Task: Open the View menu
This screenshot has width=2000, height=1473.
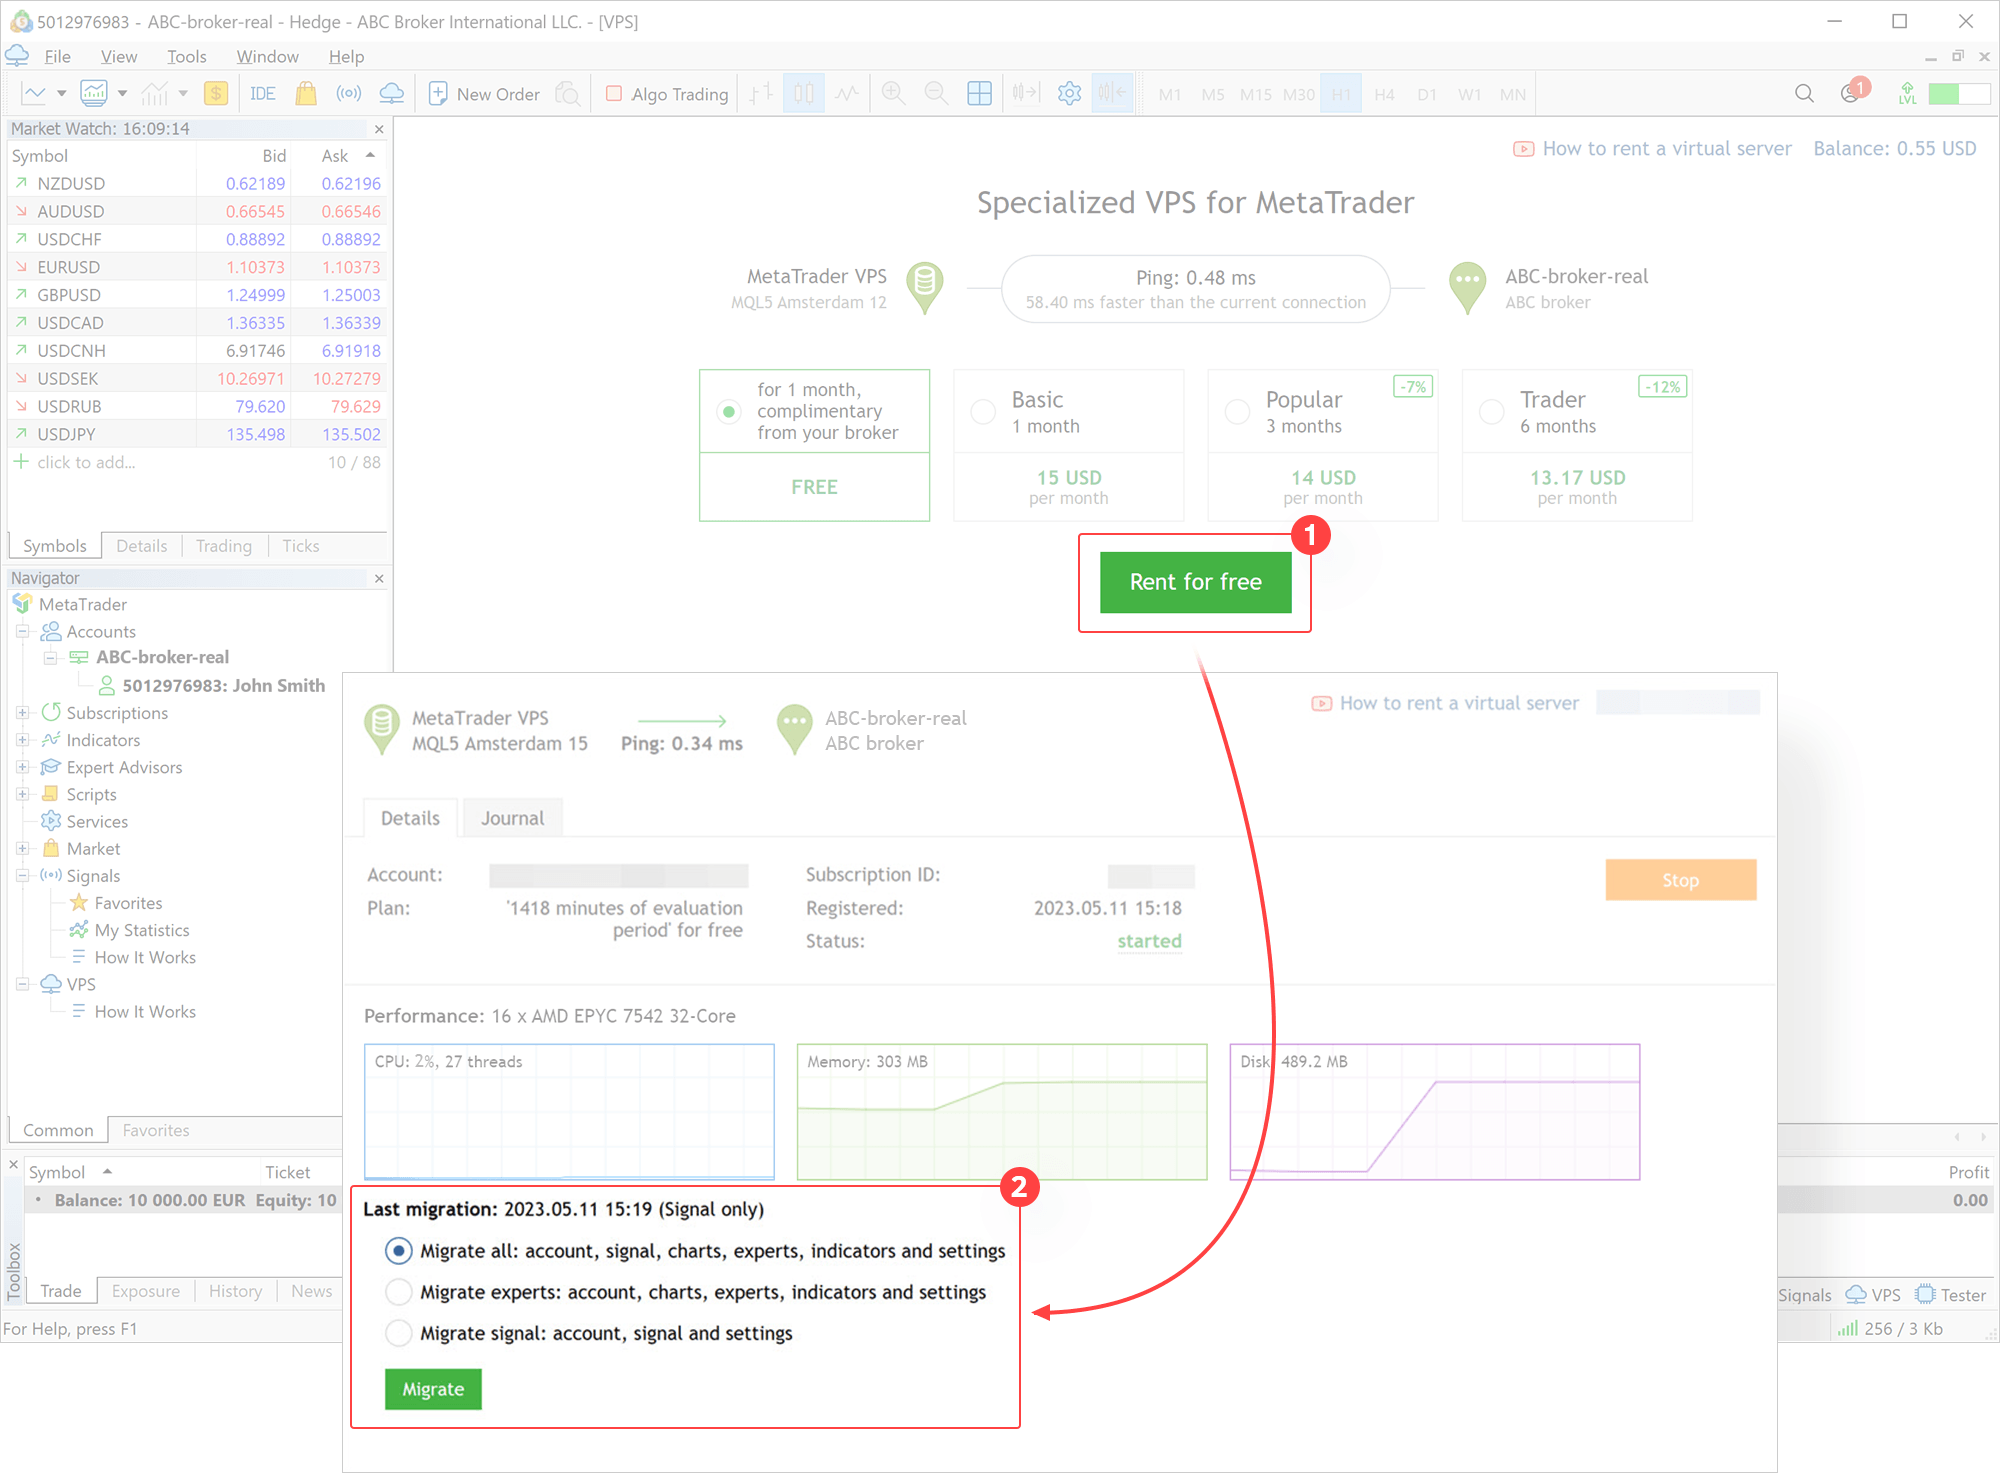Action: click(116, 56)
